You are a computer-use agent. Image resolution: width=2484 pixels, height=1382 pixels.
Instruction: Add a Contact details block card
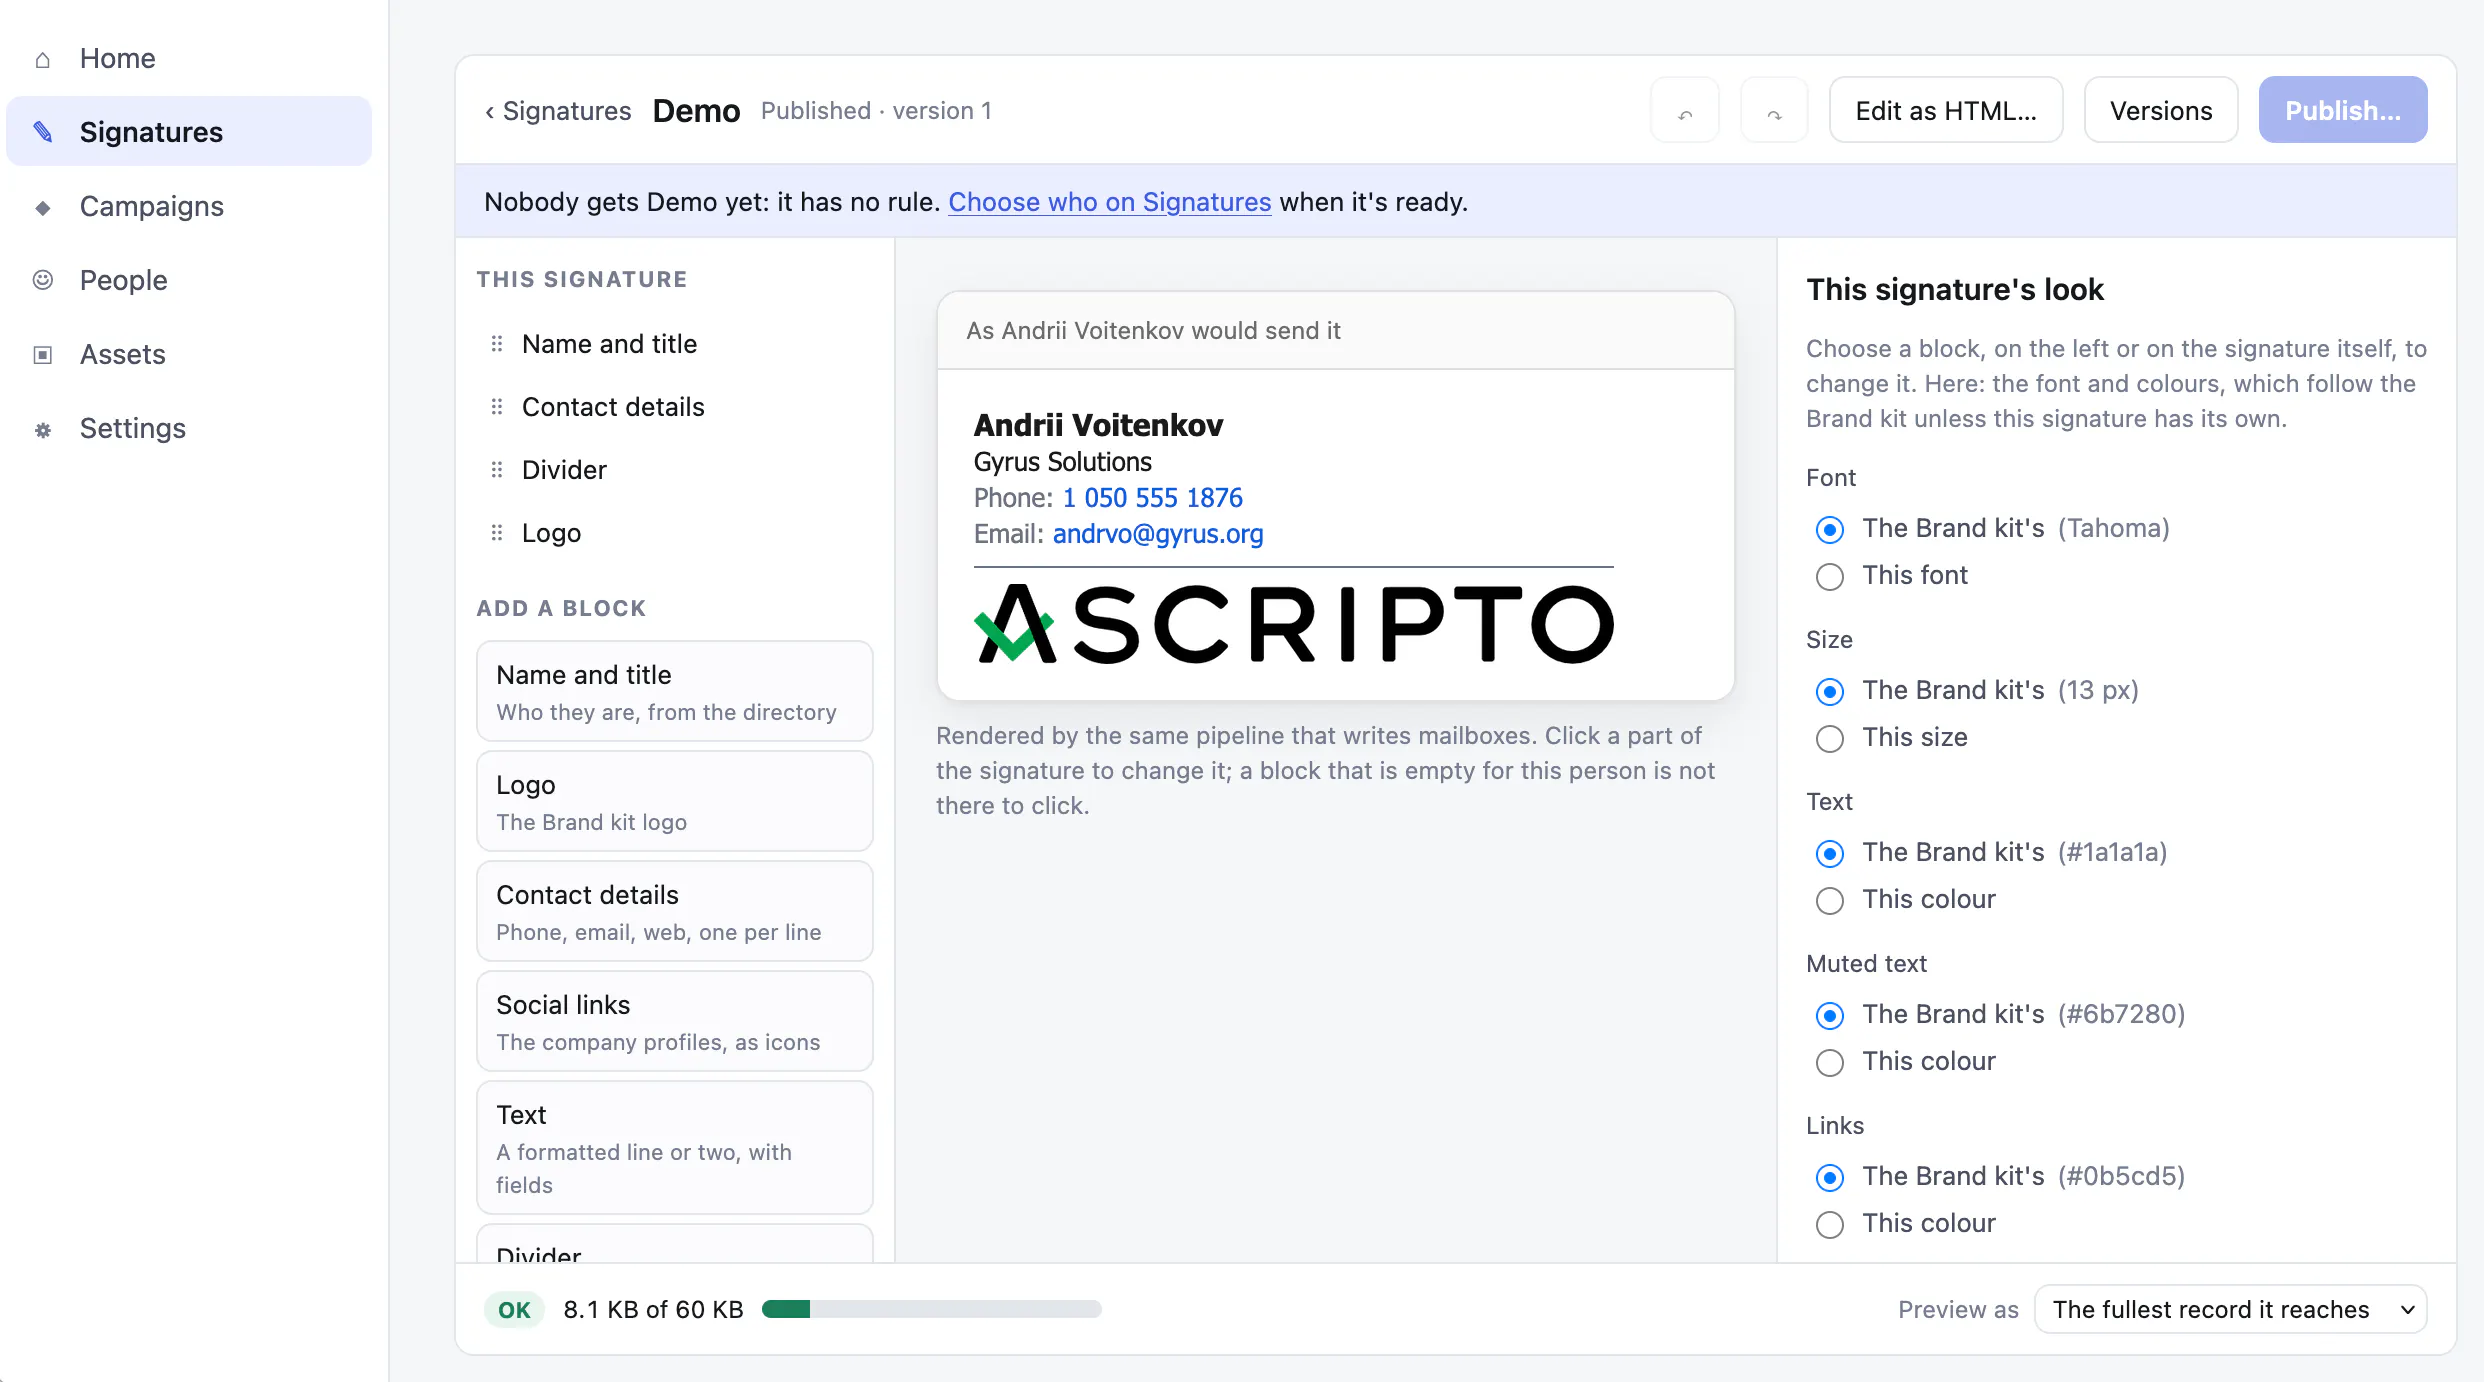pyautogui.click(x=675, y=911)
